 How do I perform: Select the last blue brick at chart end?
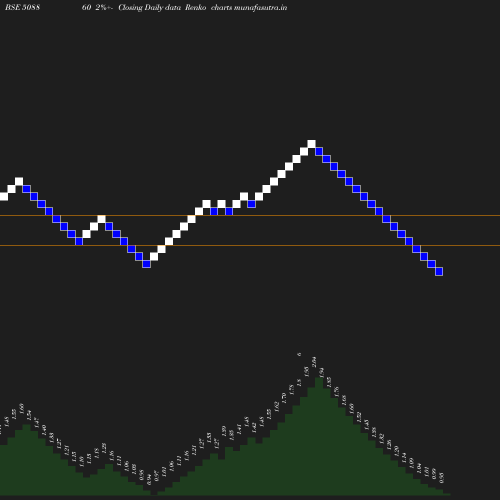[x=439, y=272]
